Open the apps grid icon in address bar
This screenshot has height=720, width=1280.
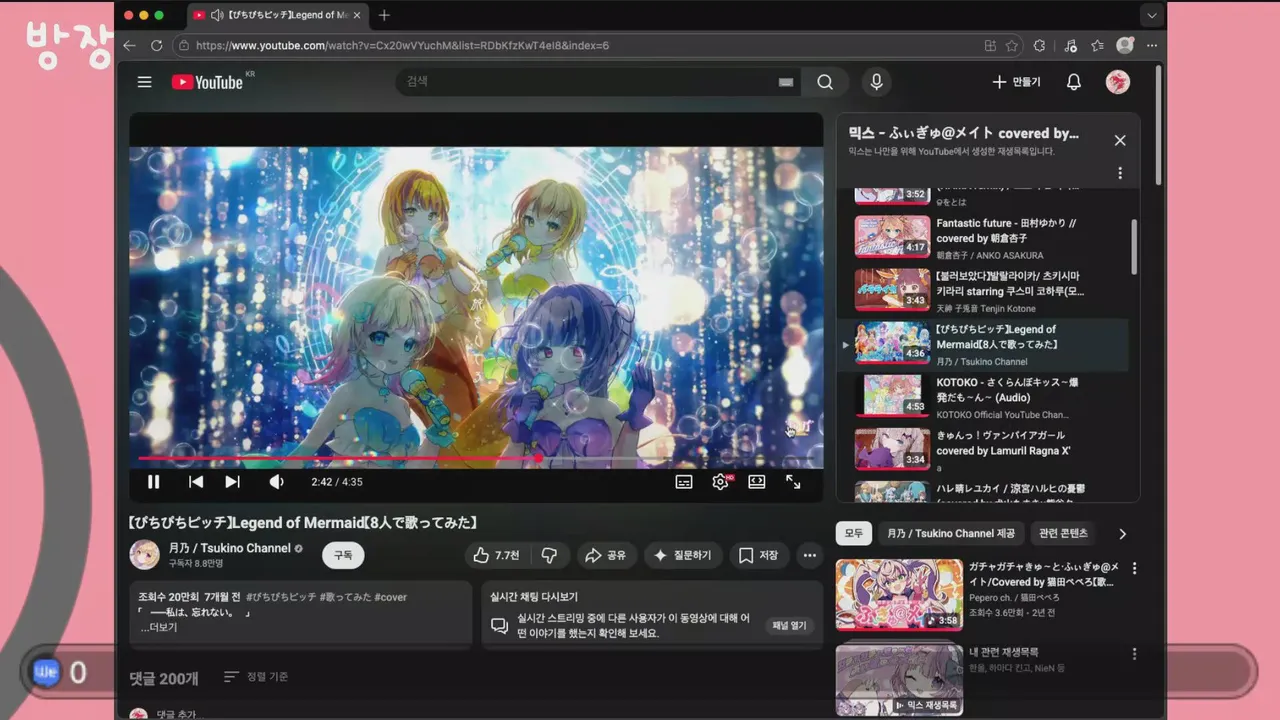990,45
